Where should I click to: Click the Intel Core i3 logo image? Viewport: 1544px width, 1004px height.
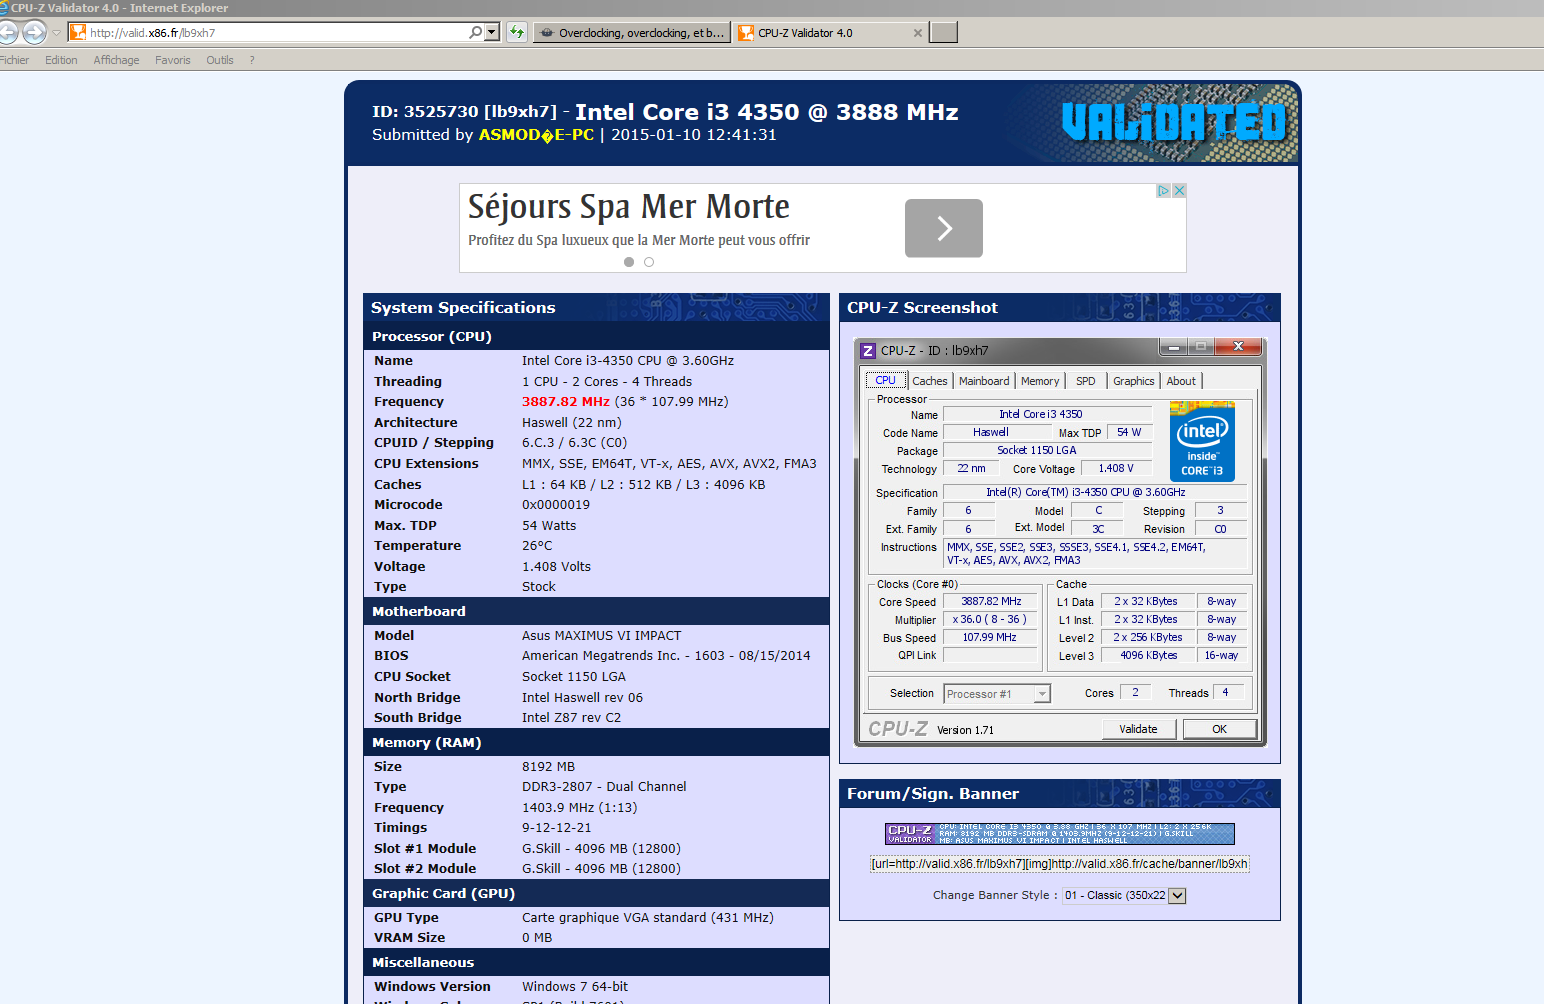click(x=1202, y=441)
